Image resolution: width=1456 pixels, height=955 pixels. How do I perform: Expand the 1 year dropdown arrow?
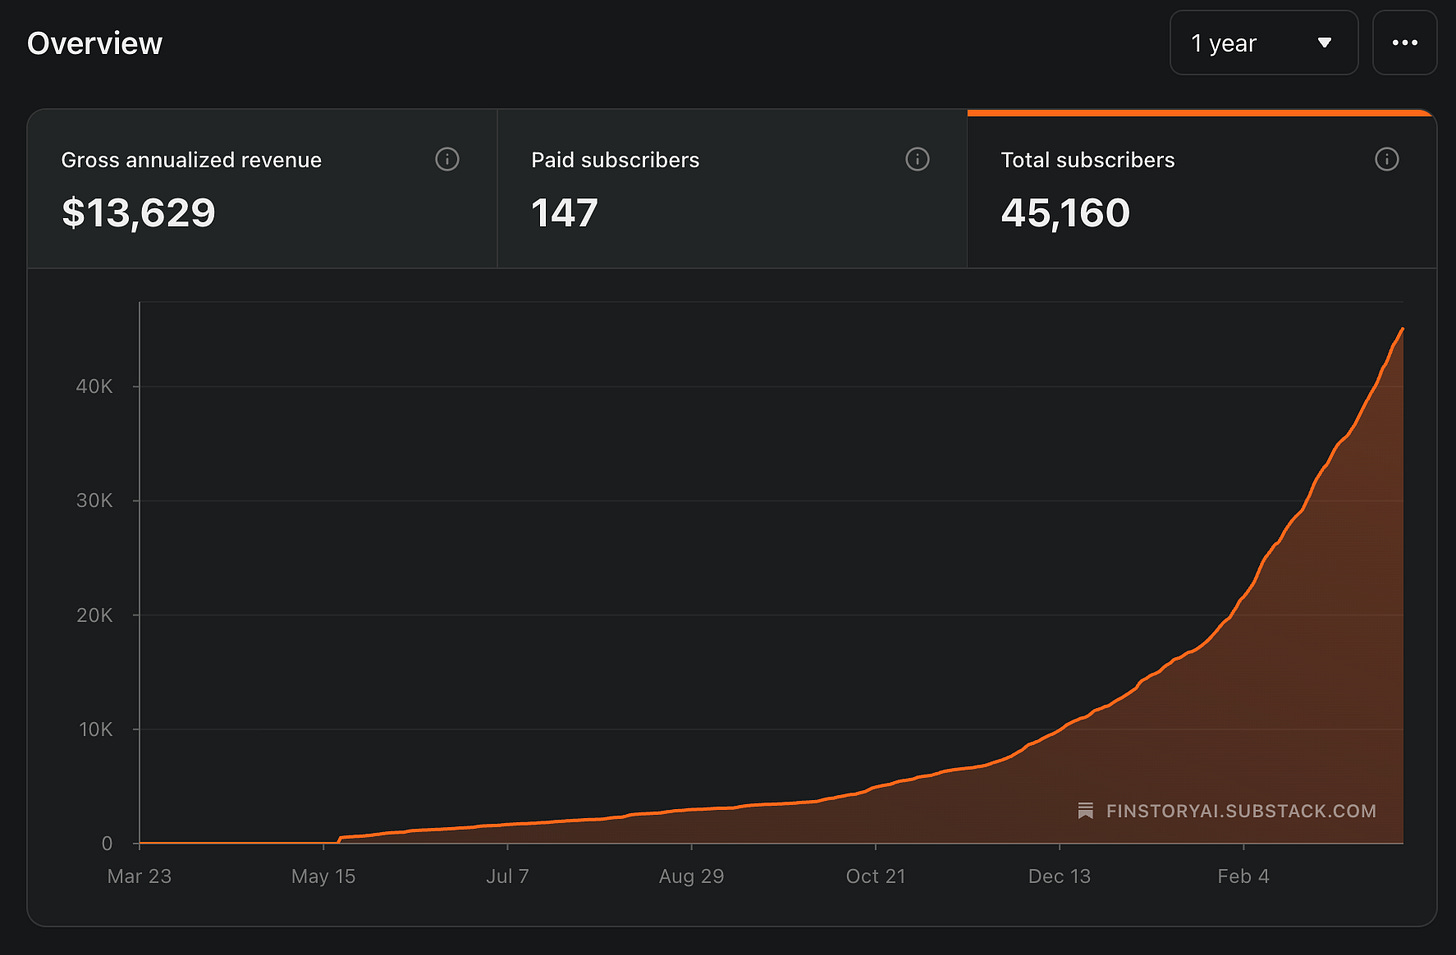[x=1325, y=43]
